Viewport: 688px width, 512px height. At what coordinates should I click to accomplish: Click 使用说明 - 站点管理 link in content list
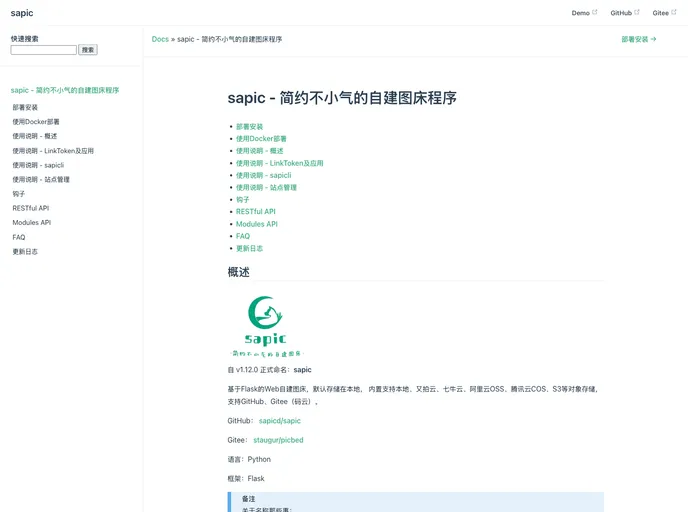click(266, 187)
